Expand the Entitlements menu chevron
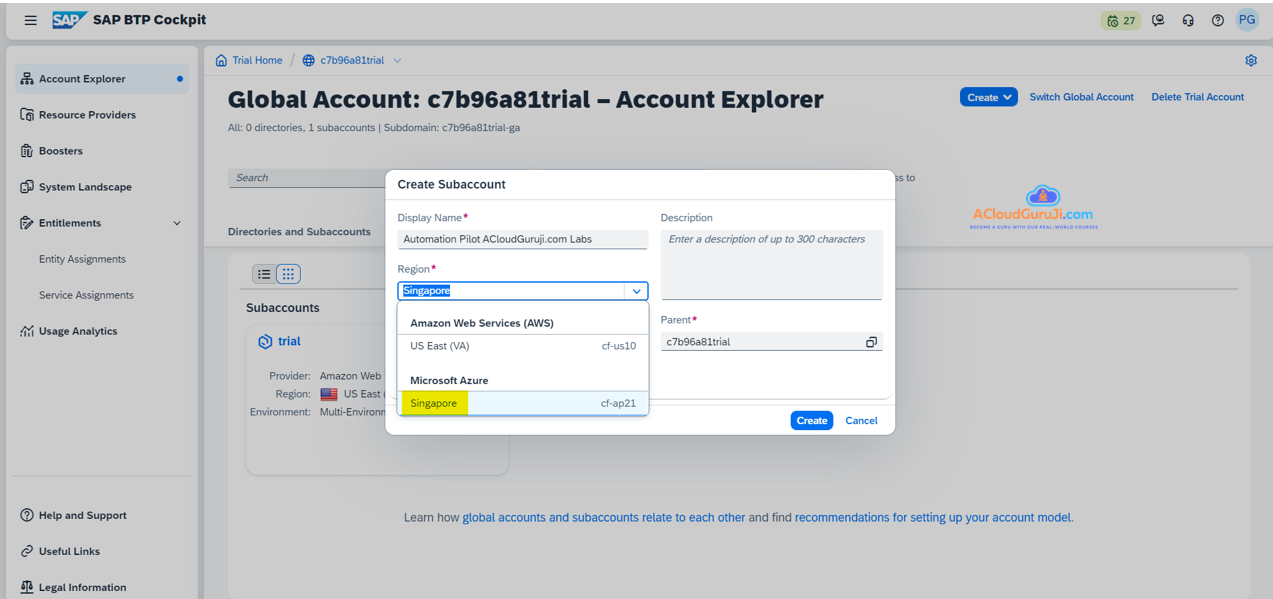Viewport: 1273px width, 599px height. tap(177, 223)
